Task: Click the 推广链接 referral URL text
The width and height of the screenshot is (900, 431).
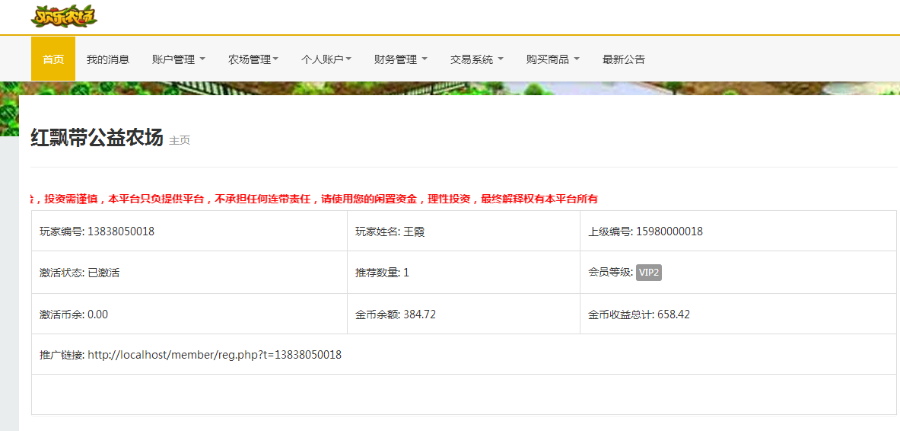Action: coord(215,355)
